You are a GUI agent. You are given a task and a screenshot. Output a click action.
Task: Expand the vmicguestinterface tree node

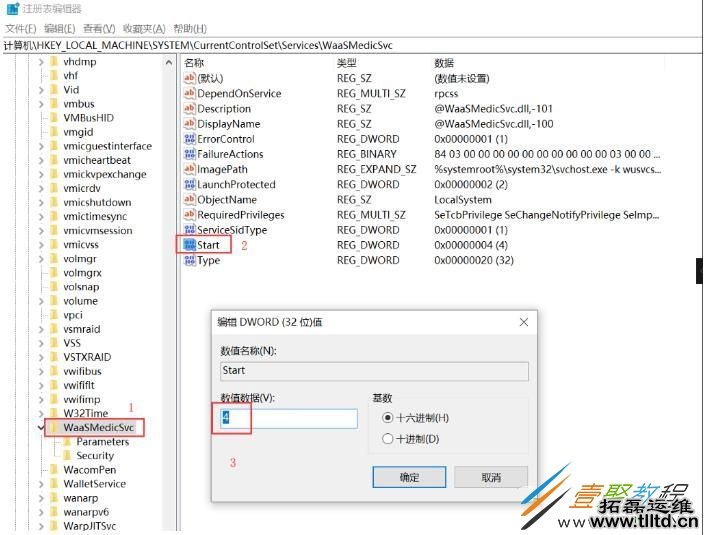[41, 146]
